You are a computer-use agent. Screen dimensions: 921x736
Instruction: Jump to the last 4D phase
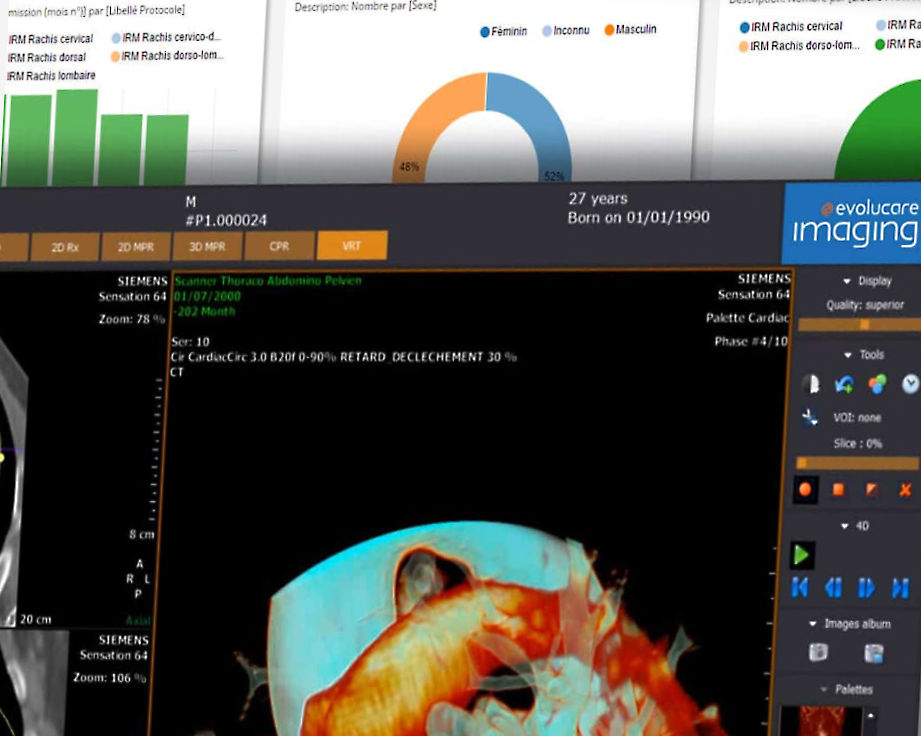tap(900, 588)
